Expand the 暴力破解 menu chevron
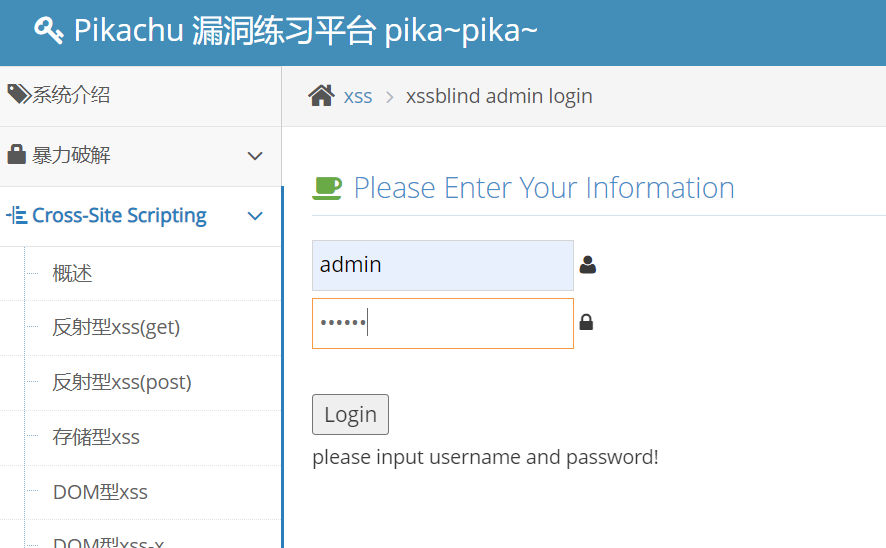The width and height of the screenshot is (886, 548). (255, 156)
